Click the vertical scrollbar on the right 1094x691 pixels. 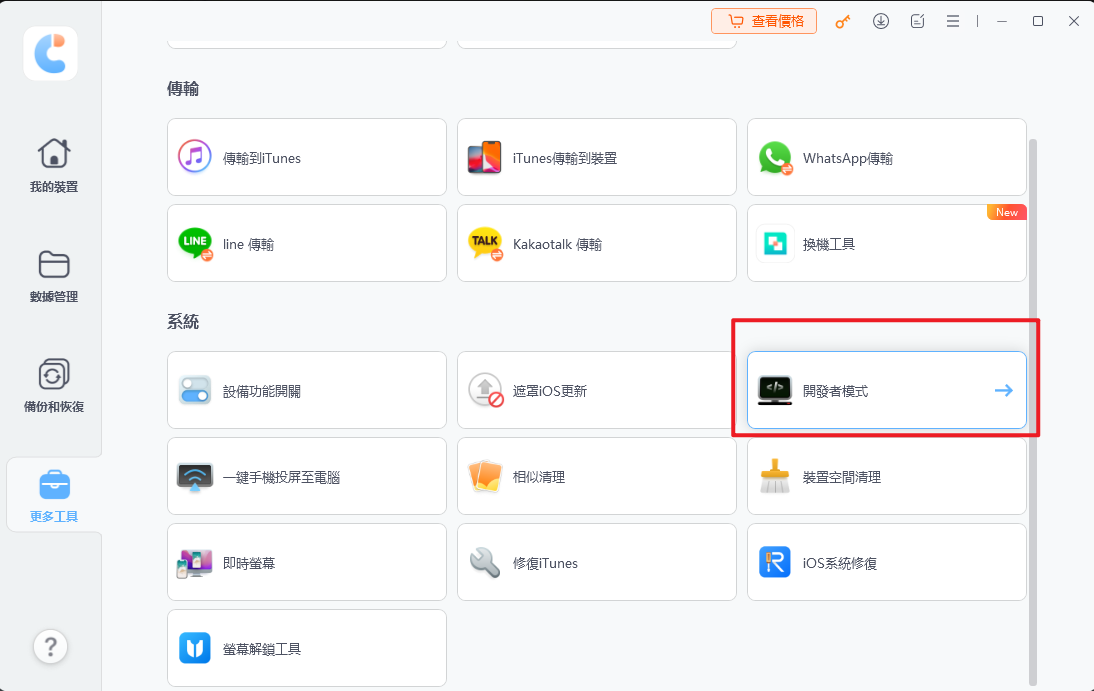click(1033, 400)
